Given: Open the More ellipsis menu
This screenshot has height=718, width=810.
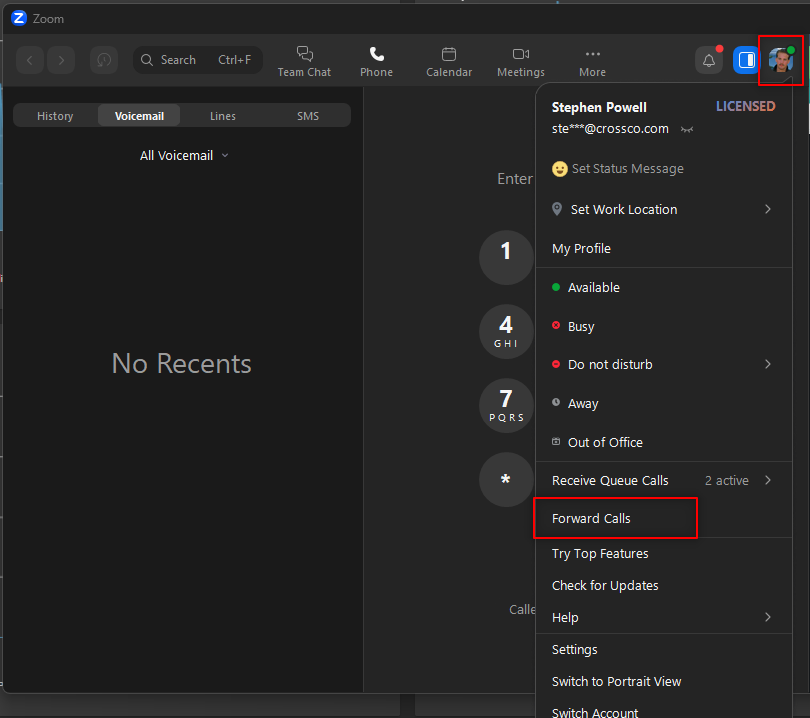Looking at the screenshot, I should click(593, 54).
